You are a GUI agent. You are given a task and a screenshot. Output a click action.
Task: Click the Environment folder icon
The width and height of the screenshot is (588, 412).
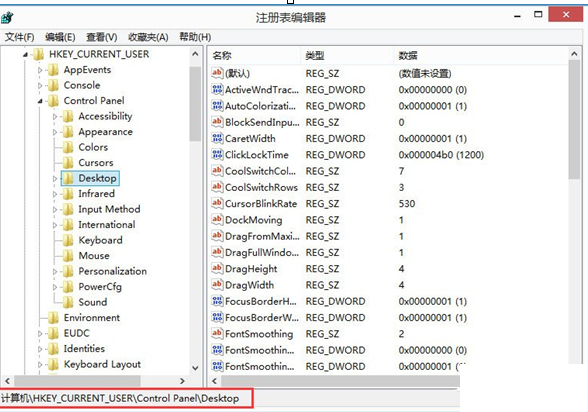53,318
